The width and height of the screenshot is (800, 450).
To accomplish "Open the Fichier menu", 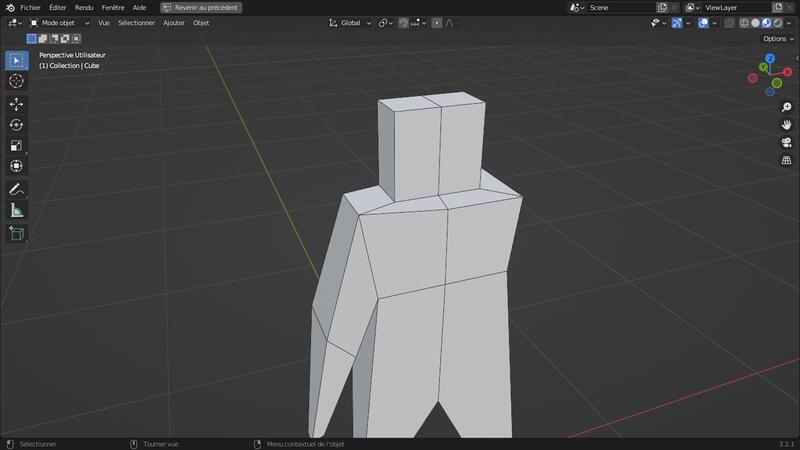I will (30, 7).
